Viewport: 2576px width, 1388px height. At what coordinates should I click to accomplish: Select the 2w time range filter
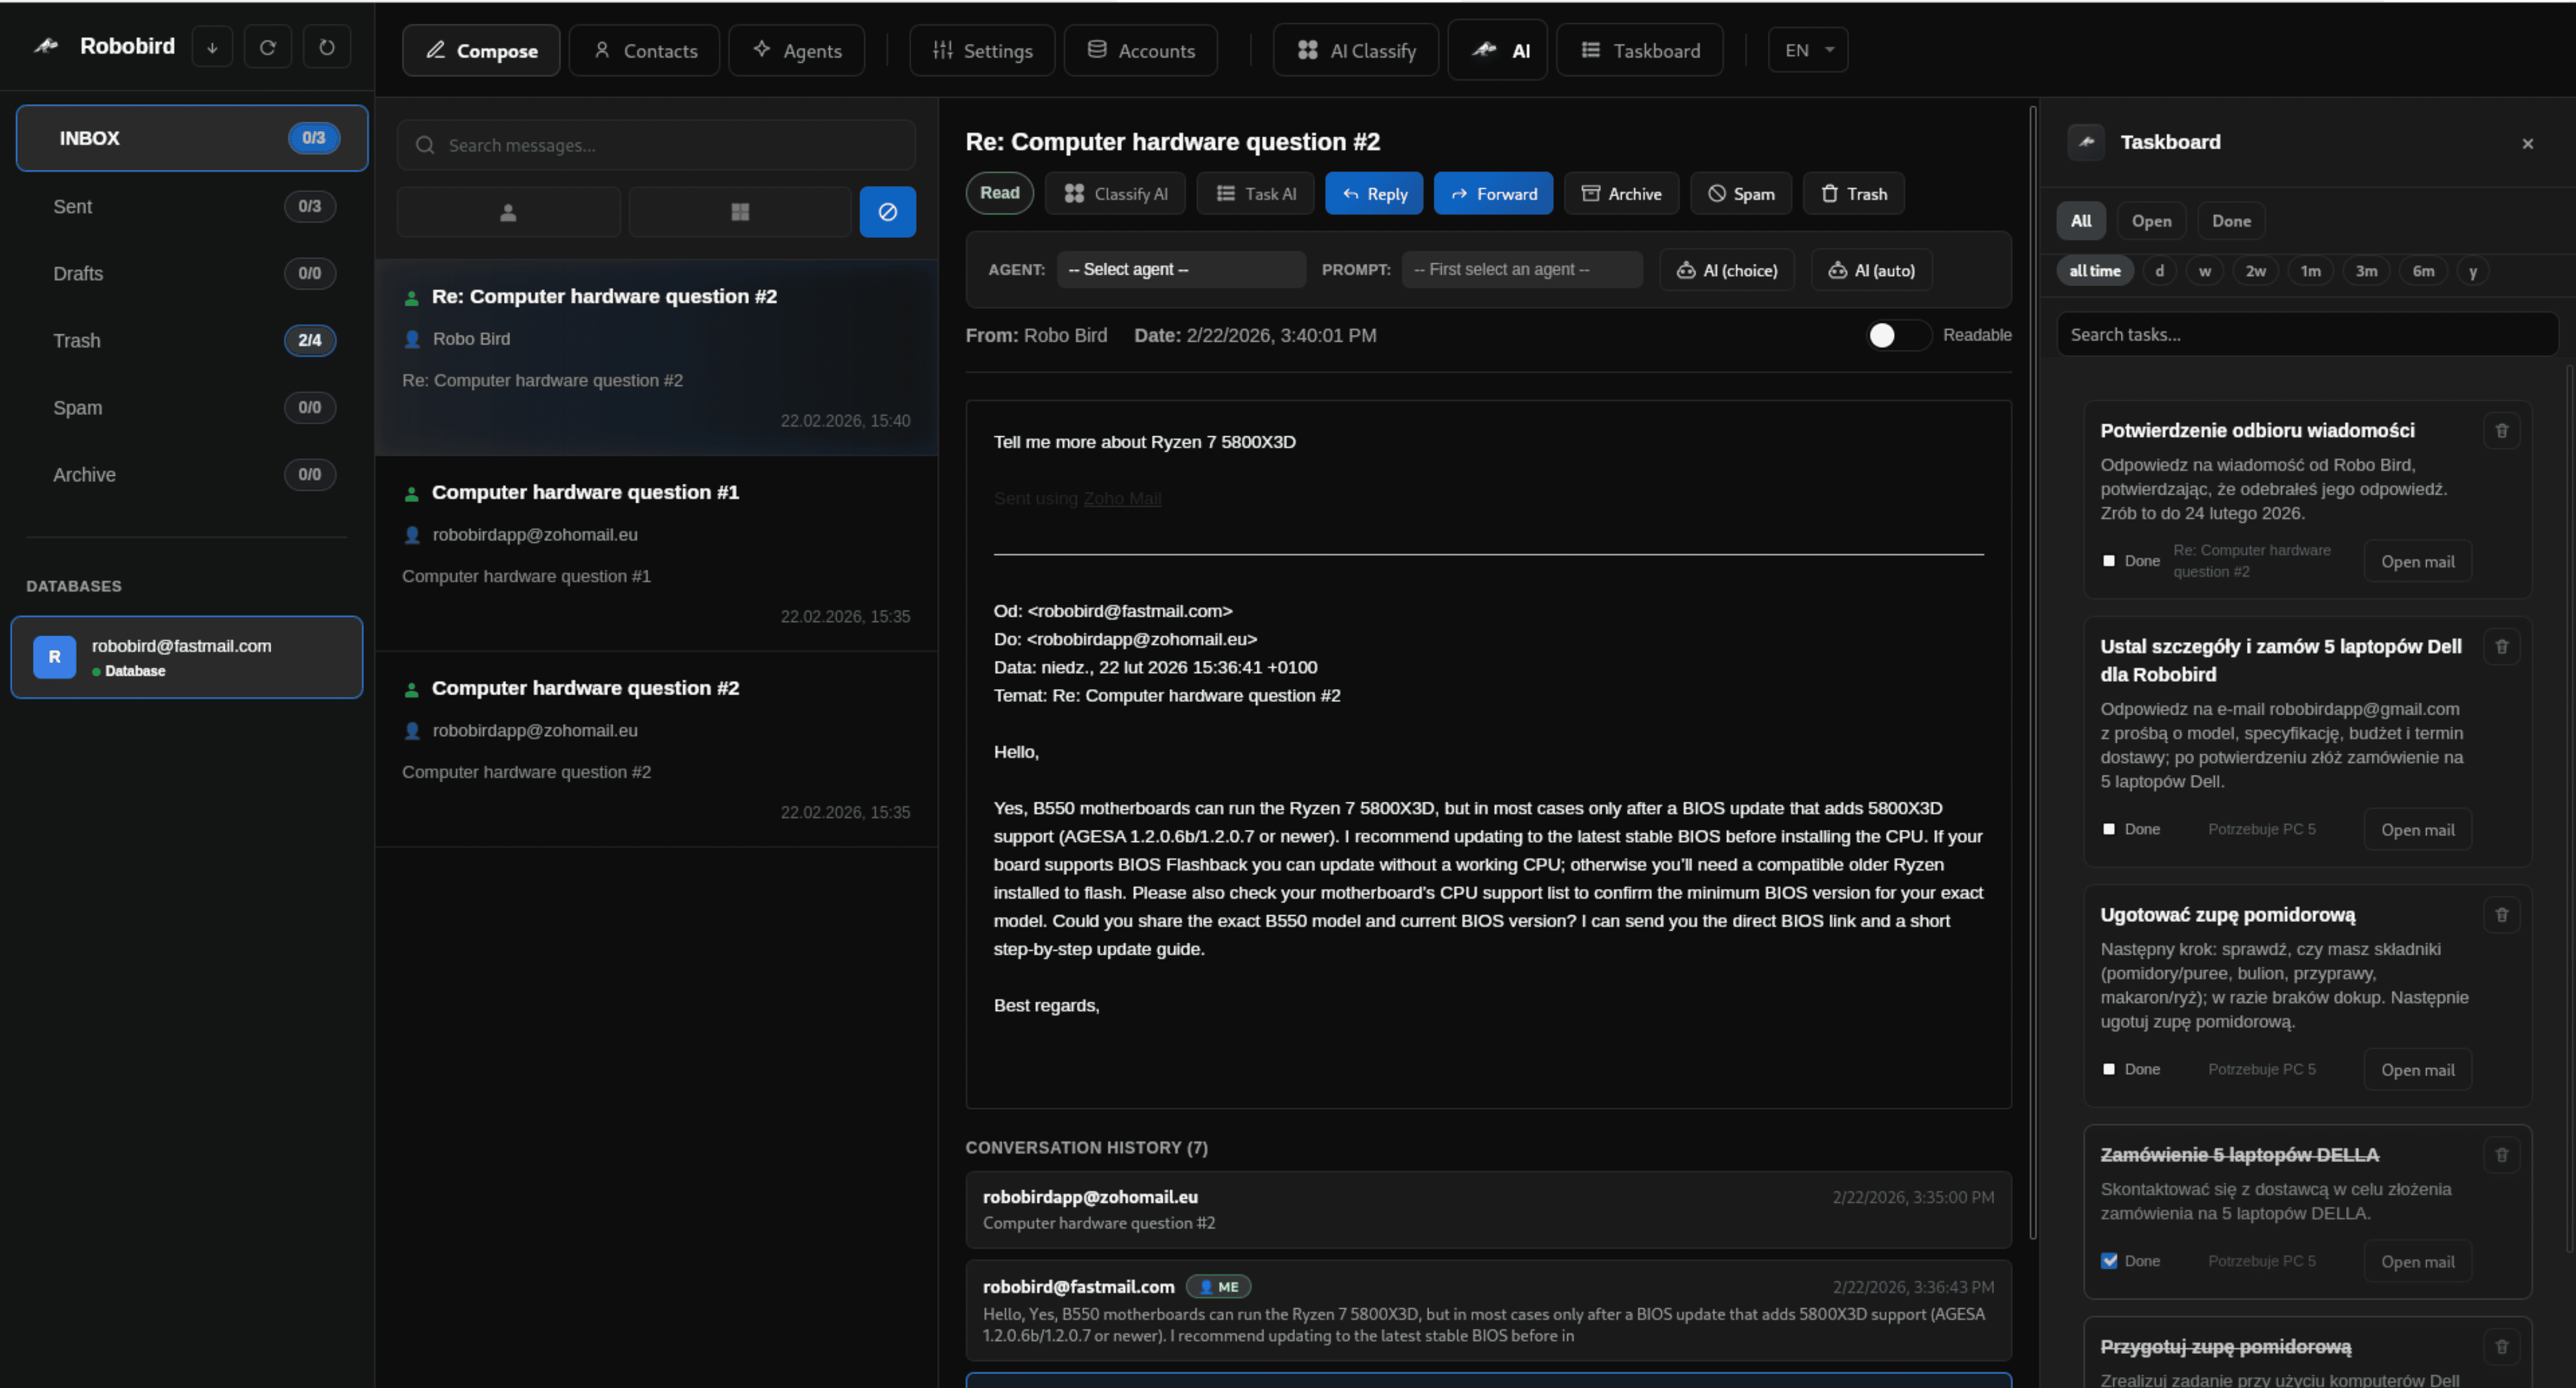[2255, 271]
